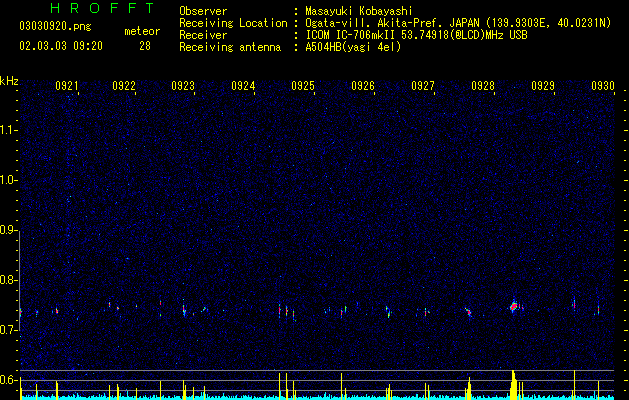Click the A504HB(yagi 4el) antenna text

[x=353, y=47]
